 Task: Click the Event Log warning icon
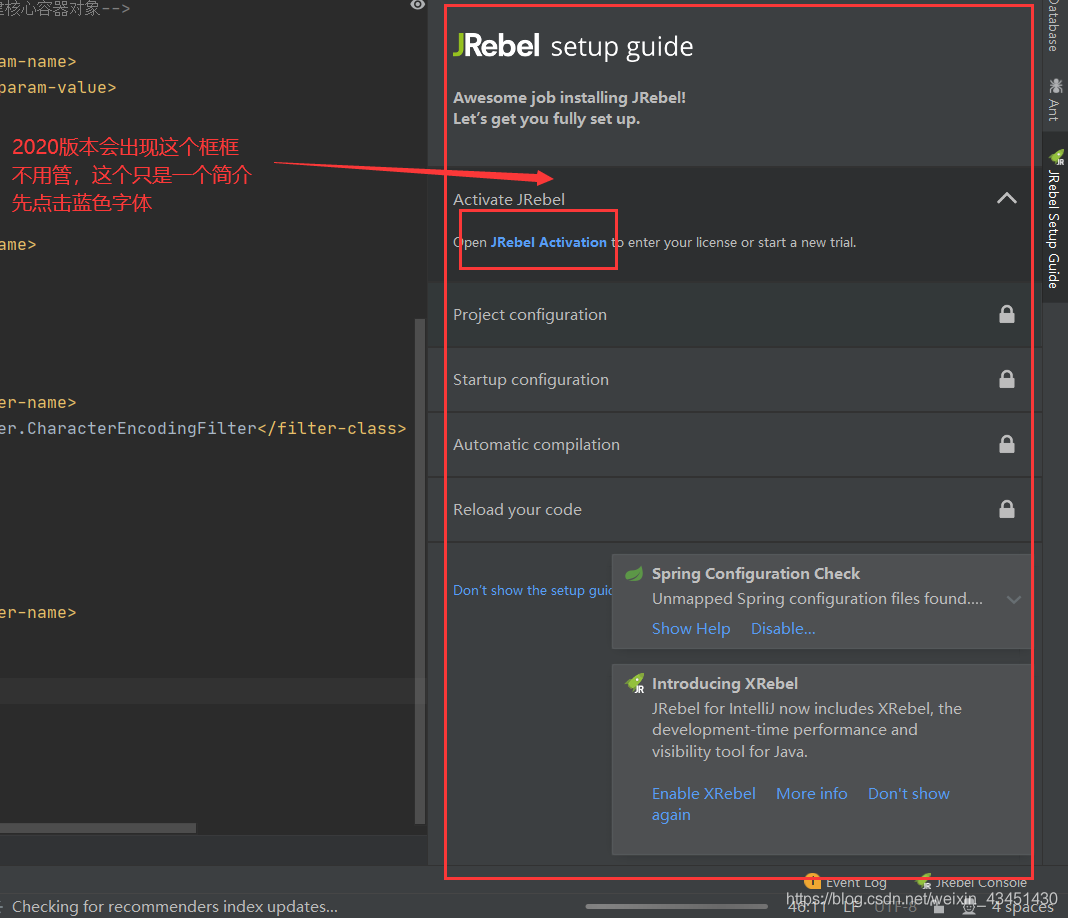coord(813,882)
